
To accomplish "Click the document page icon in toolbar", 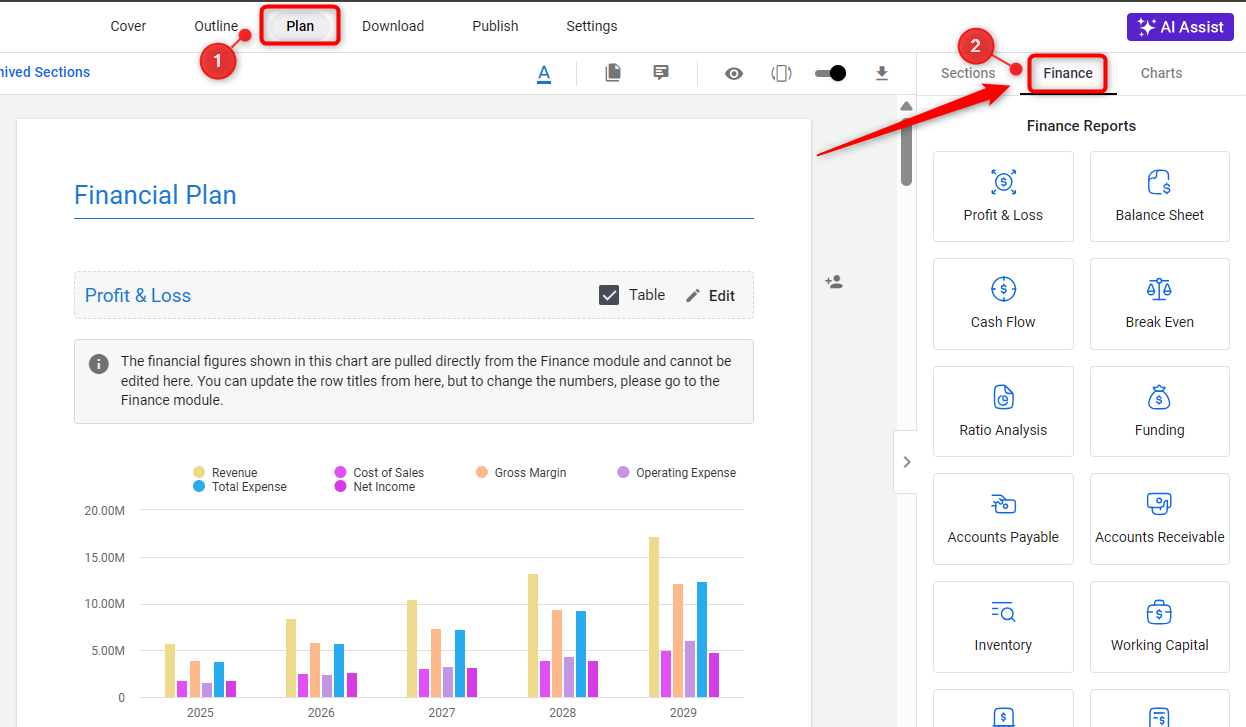I will point(613,72).
